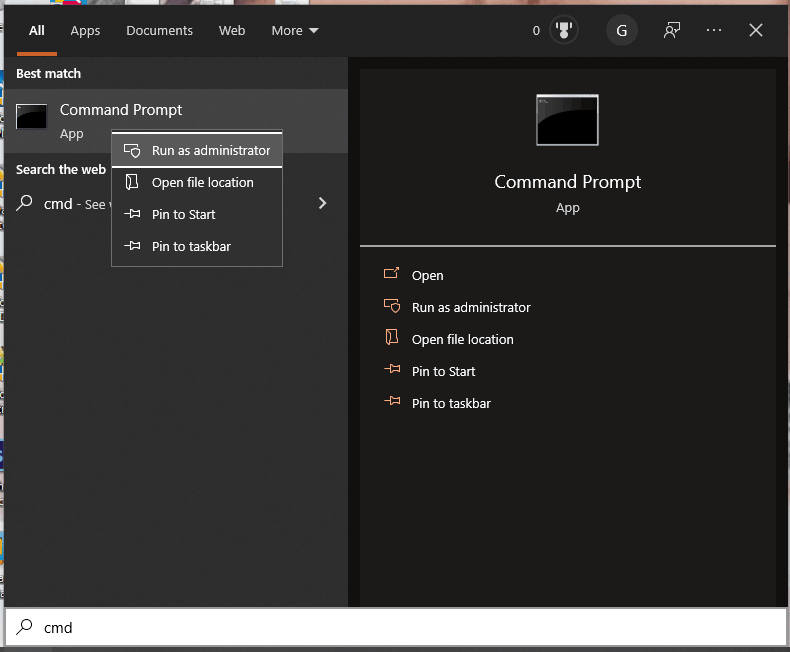Switch to the All tab

click(x=37, y=31)
